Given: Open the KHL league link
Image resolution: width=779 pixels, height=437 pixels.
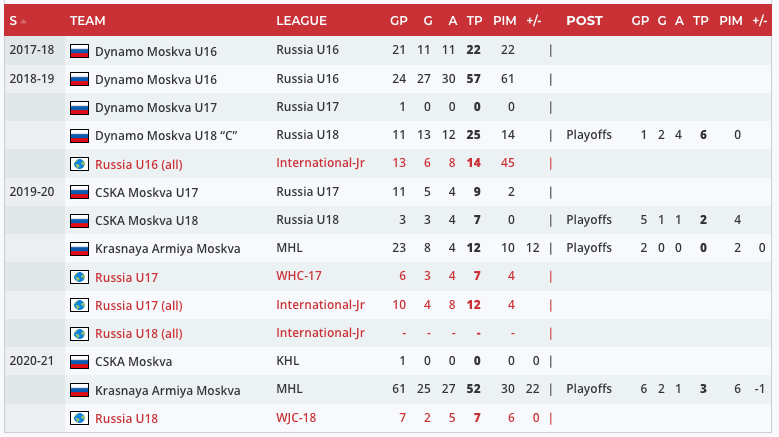Looking at the screenshot, I should point(288,361).
